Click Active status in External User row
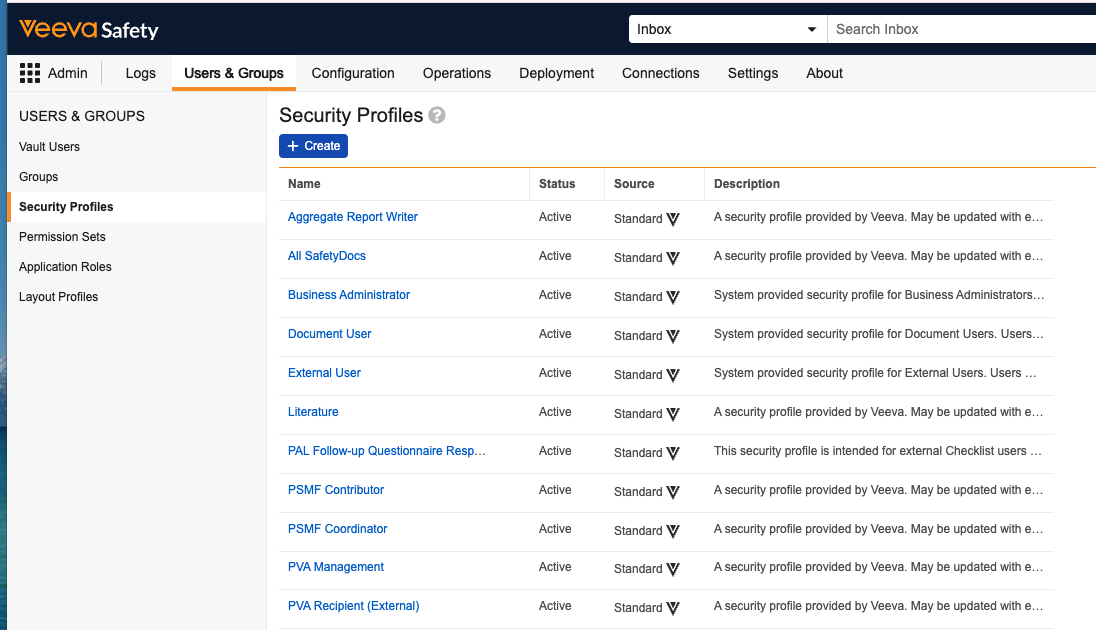This screenshot has height=630, width=1096. (555, 373)
